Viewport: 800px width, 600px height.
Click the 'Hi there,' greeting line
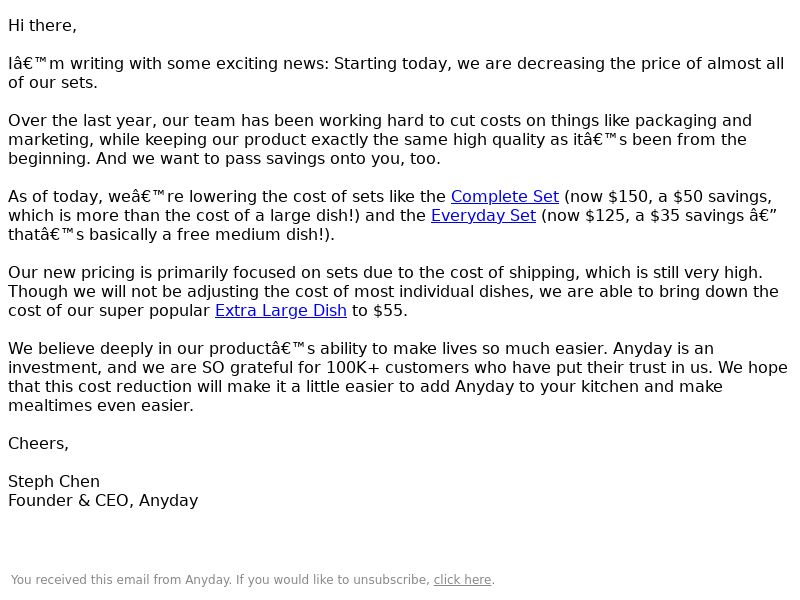click(42, 26)
